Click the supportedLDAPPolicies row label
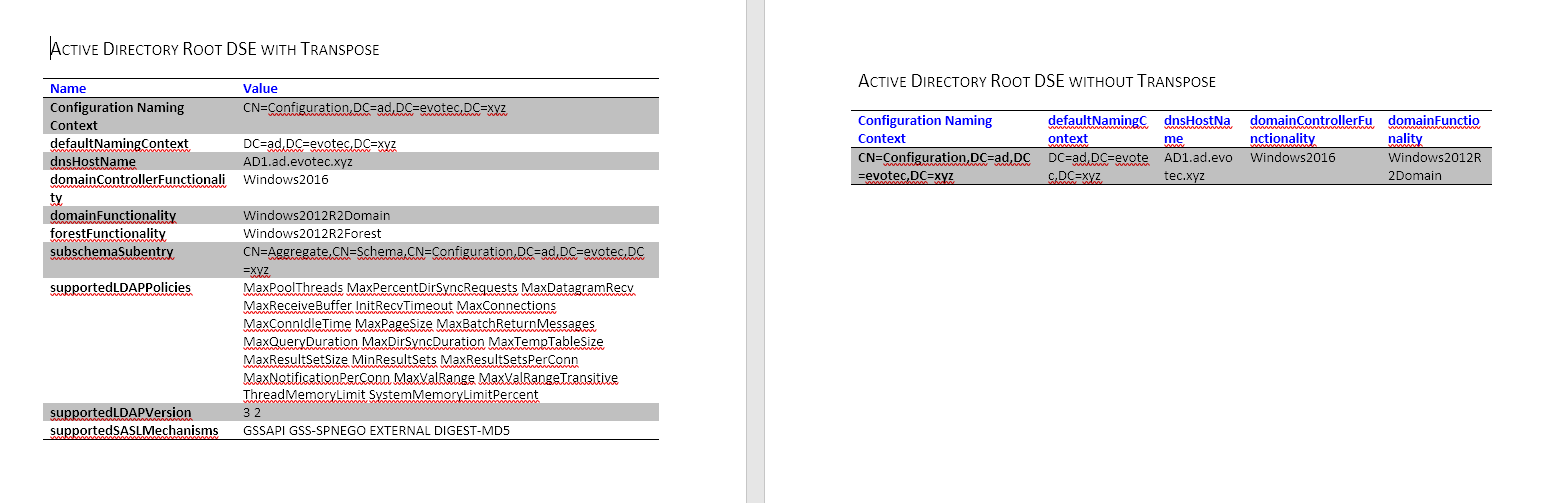Screen dimensions: 1541x503 tap(120, 288)
